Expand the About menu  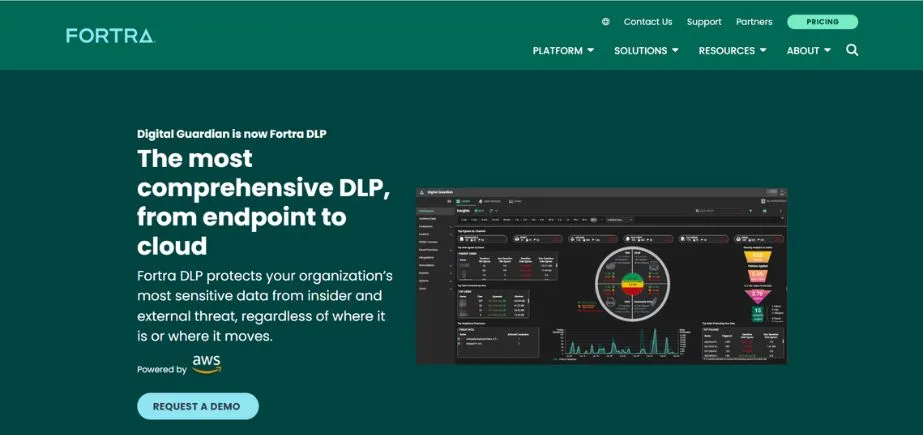point(809,51)
